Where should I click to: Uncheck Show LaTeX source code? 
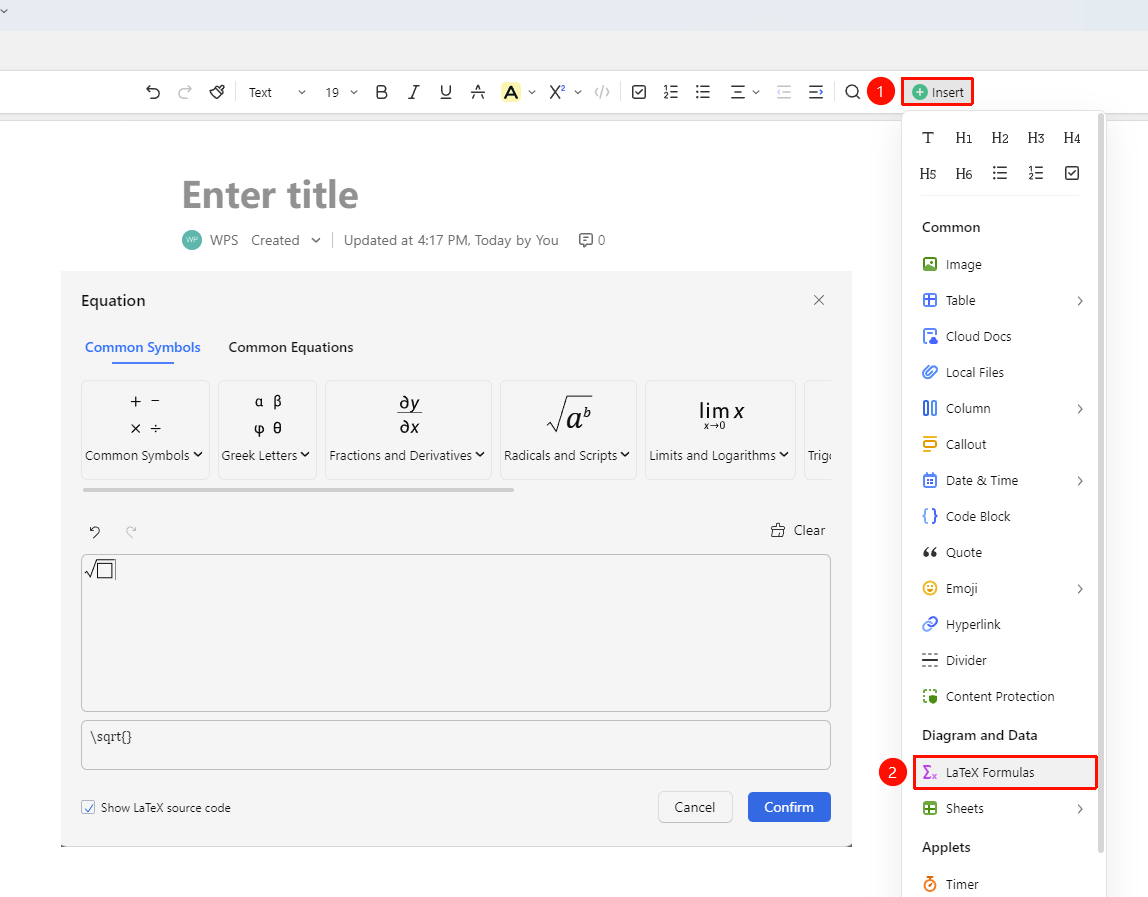88,808
